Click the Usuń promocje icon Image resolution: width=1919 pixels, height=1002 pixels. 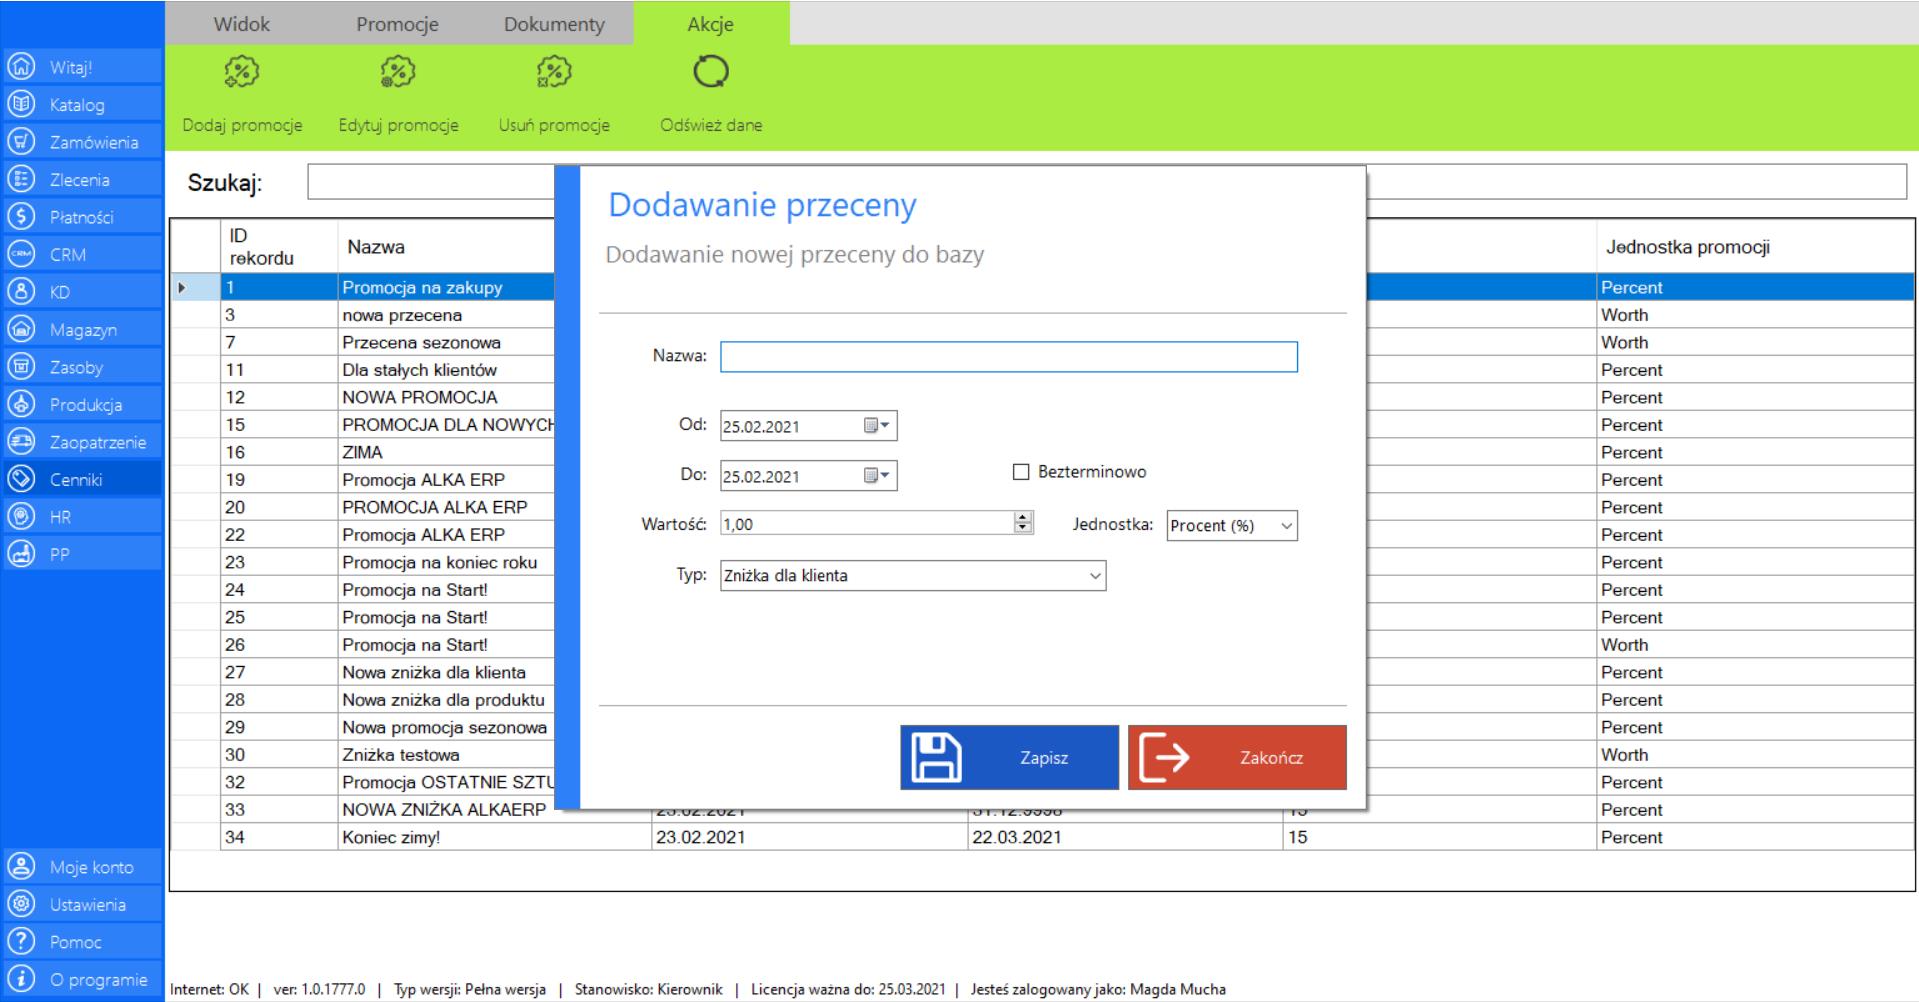pyautogui.click(x=554, y=72)
